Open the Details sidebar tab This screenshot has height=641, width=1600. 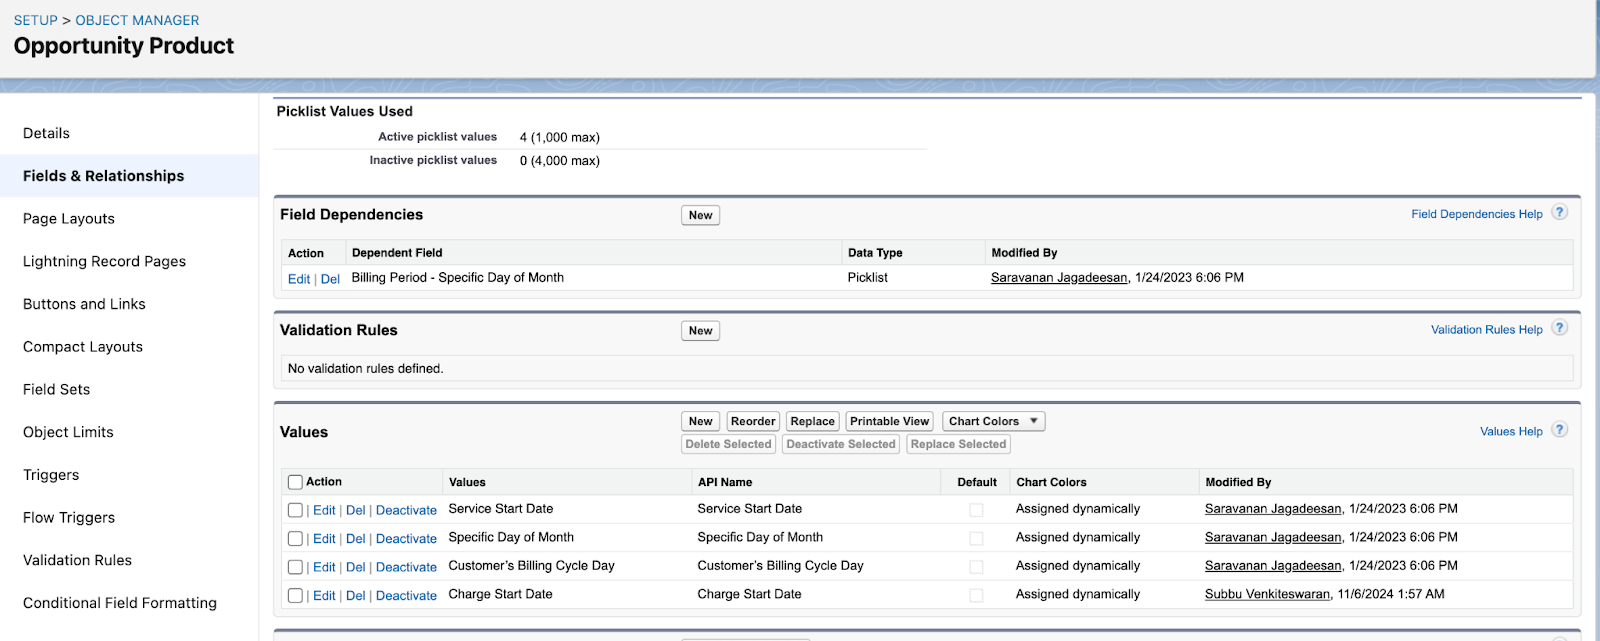46,133
